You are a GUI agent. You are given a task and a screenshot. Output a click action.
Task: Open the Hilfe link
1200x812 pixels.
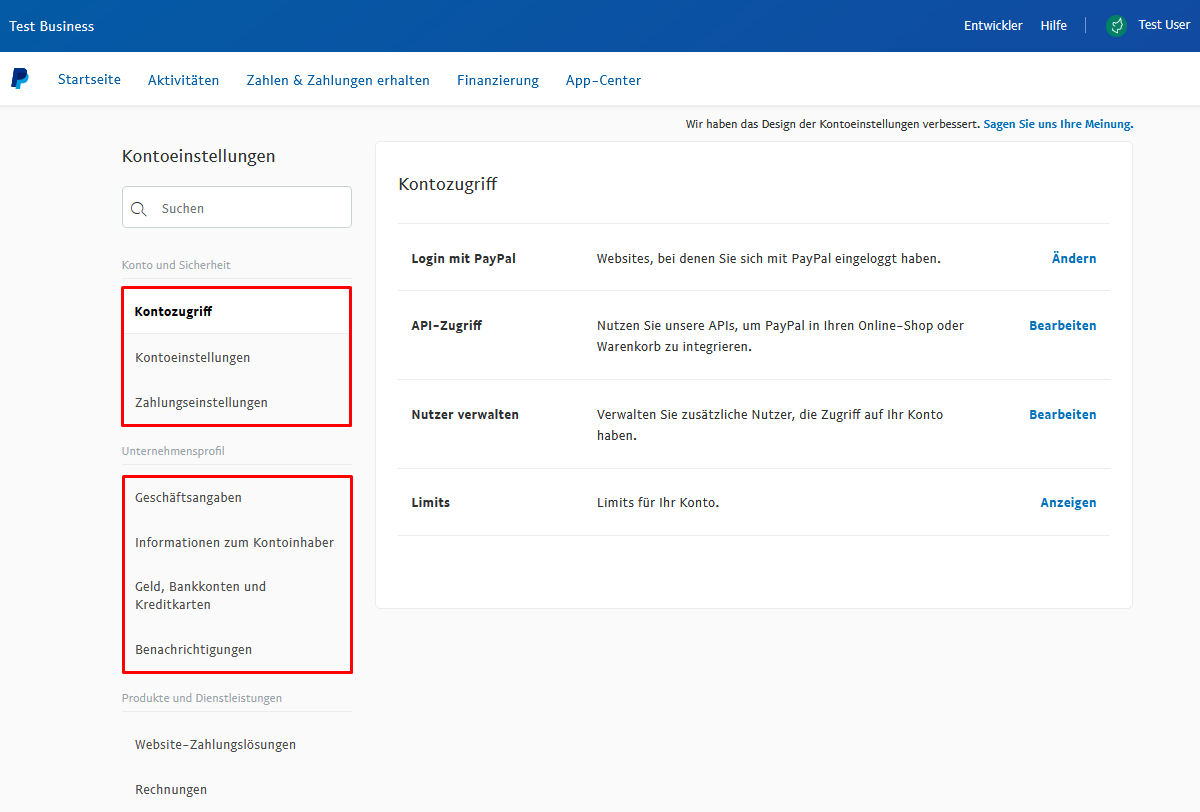click(x=1053, y=26)
